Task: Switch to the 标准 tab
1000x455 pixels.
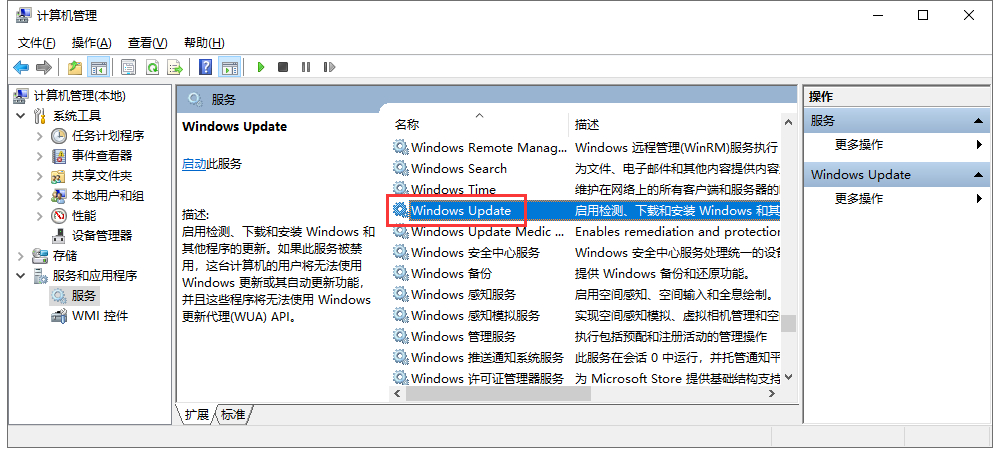Action: point(233,415)
